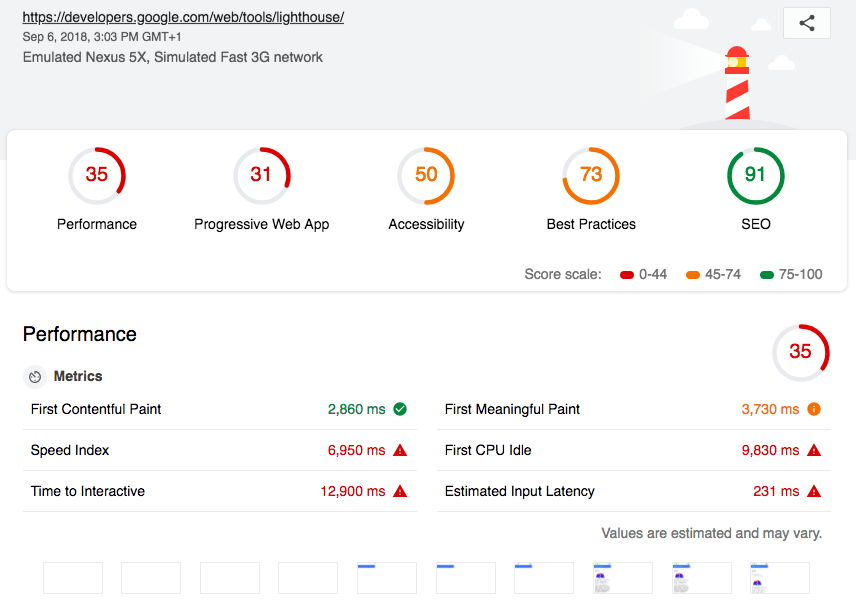Click the SEO category label

coord(756,224)
